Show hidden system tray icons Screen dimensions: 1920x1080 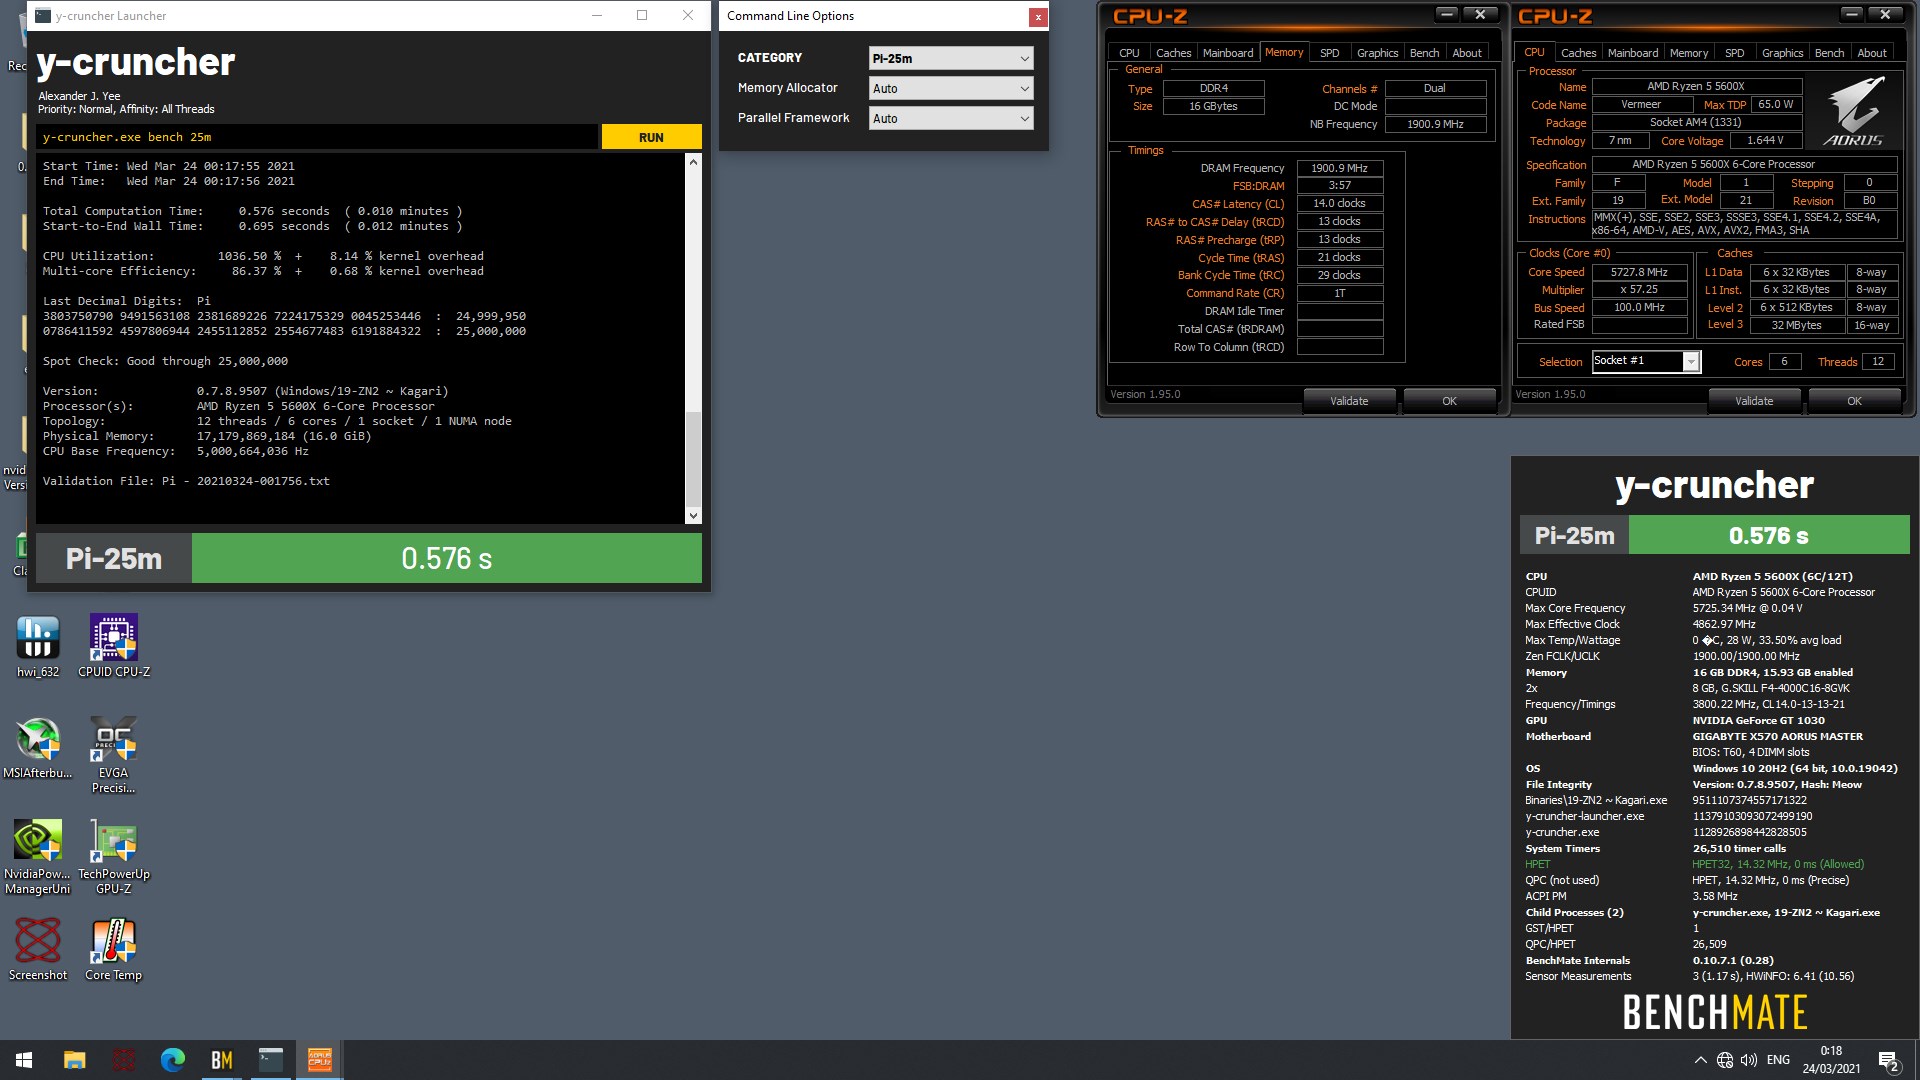[1700, 1060]
